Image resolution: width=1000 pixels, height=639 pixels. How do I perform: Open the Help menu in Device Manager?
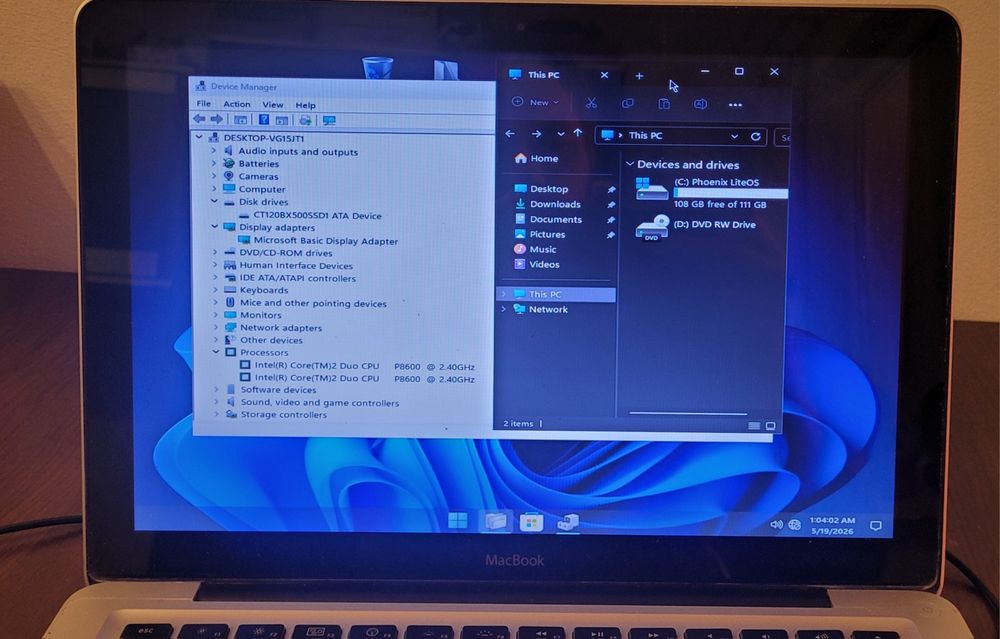pos(305,105)
